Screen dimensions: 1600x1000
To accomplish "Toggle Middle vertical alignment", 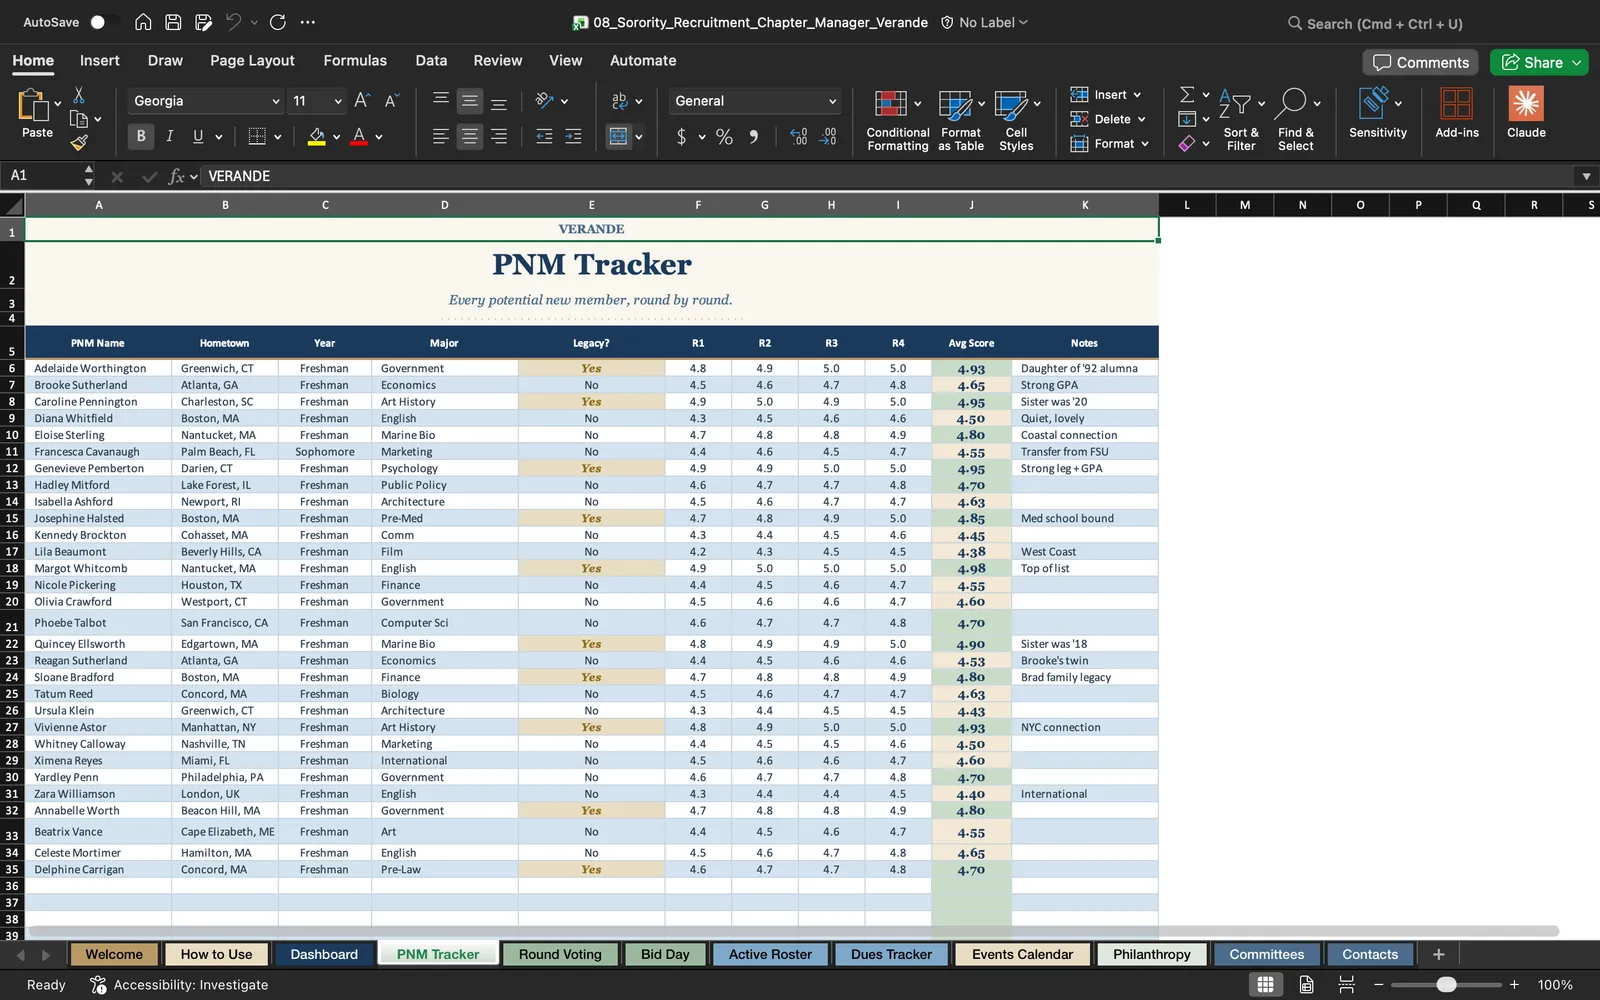I will point(469,101).
